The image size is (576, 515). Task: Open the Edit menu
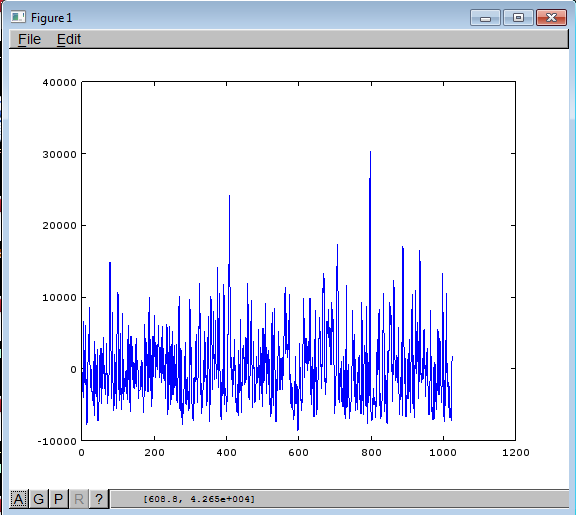[x=69, y=39]
